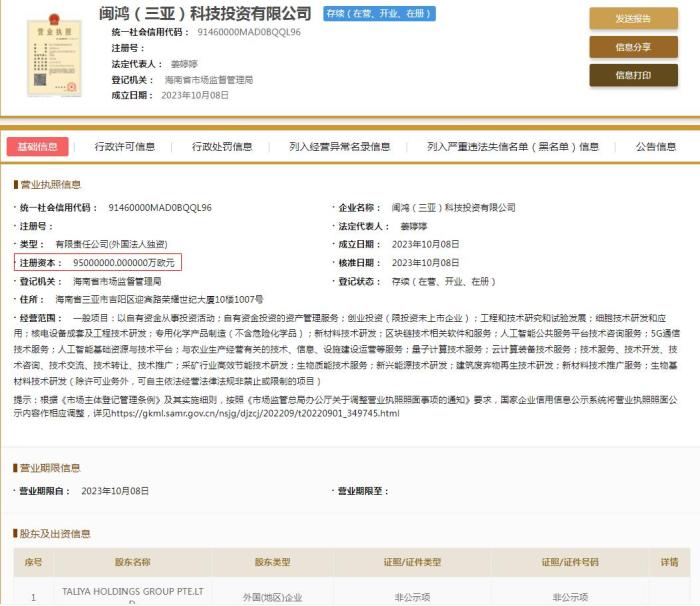Click the 股东及出资信息 section header

55,534
